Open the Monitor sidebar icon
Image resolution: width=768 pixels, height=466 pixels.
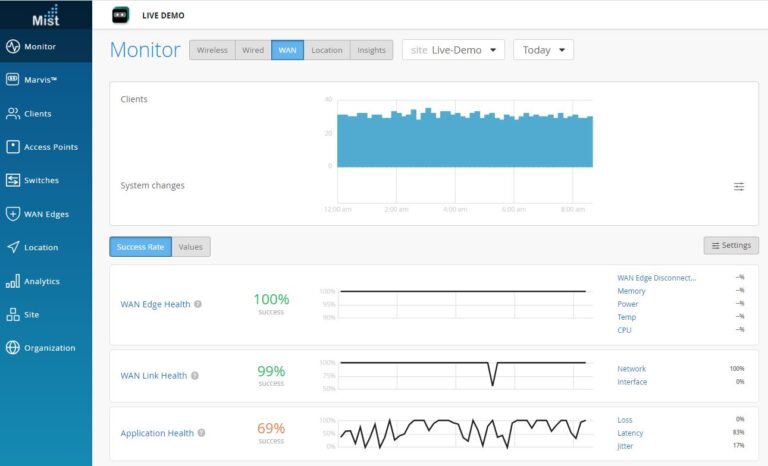[x=13, y=46]
